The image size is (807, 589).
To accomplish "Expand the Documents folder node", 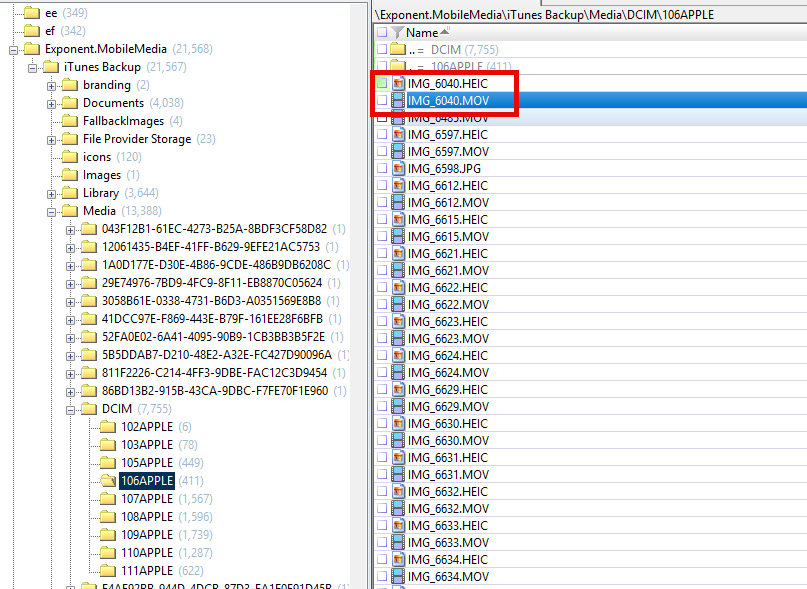I will pyautogui.click(x=52, y=103).
